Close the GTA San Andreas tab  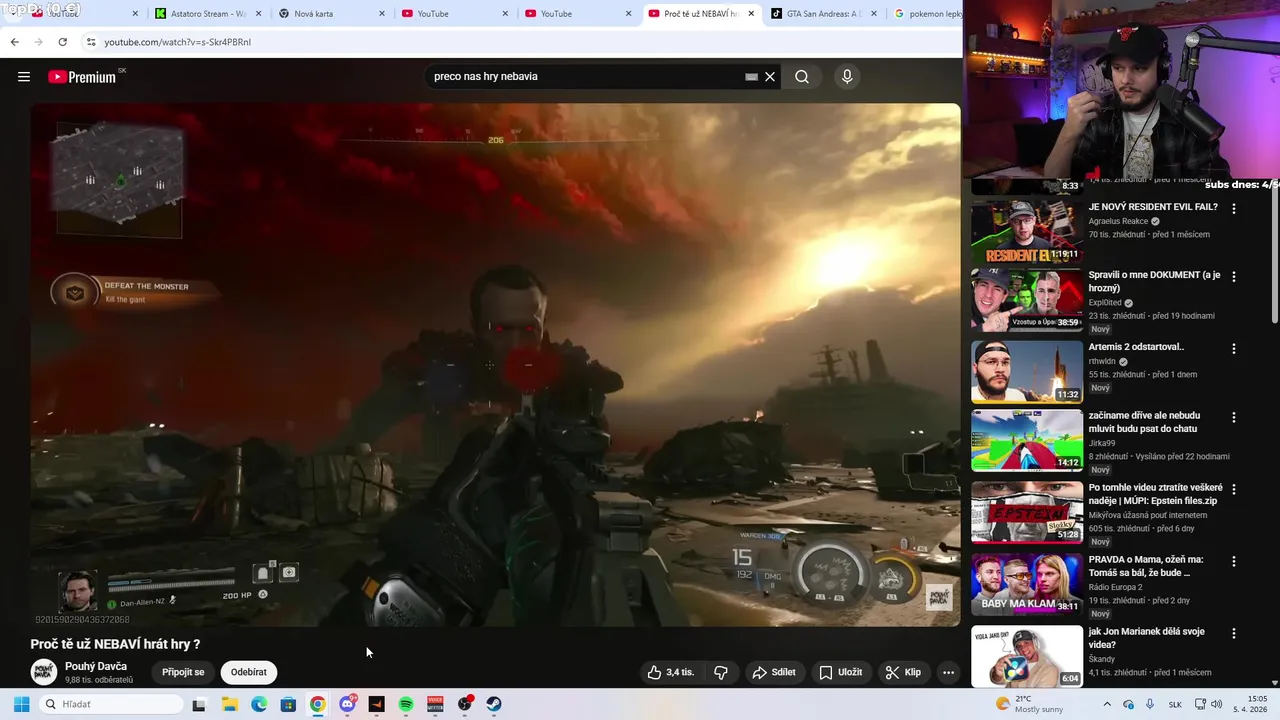[x=874, y=14]
